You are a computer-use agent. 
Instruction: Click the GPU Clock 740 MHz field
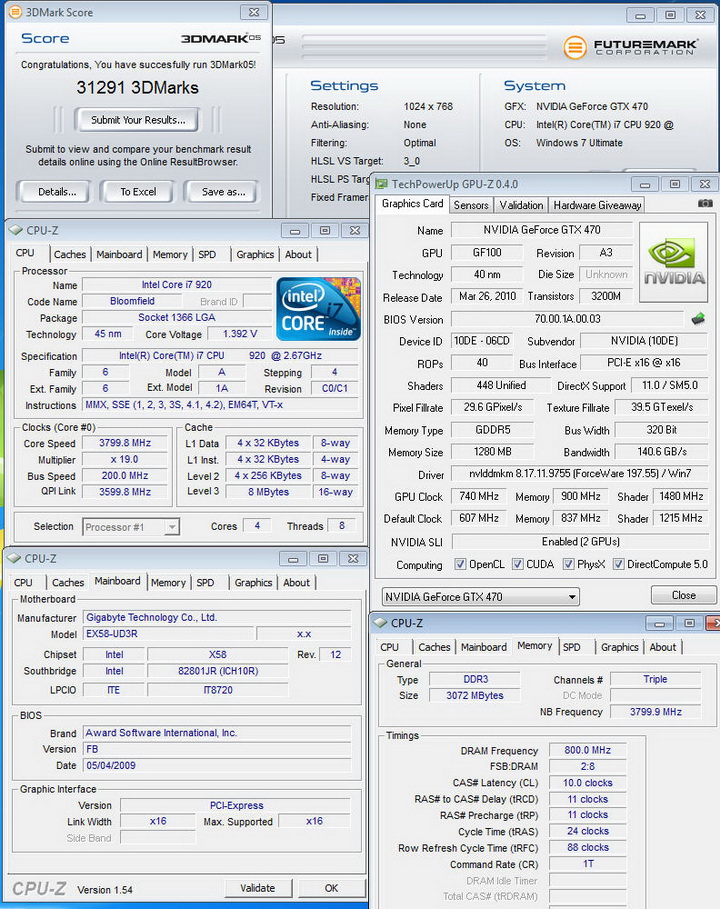pyautogui.click(x=479, y=496)
